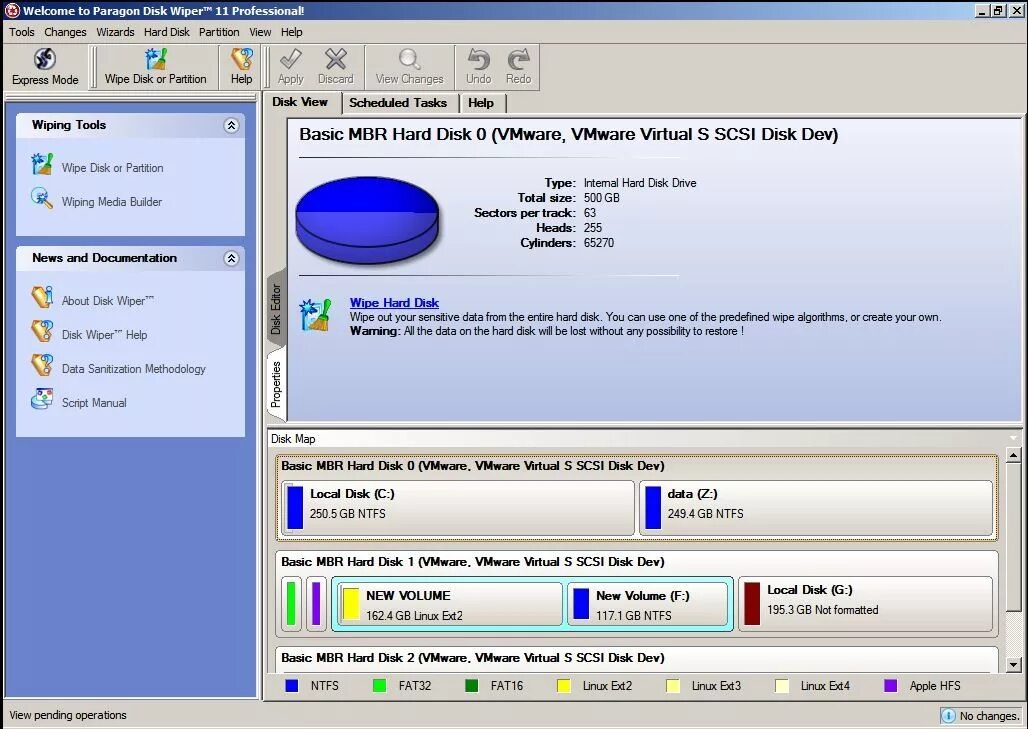Open the View menu
This screenshot has height=729, width=1028.
point(260,31)
